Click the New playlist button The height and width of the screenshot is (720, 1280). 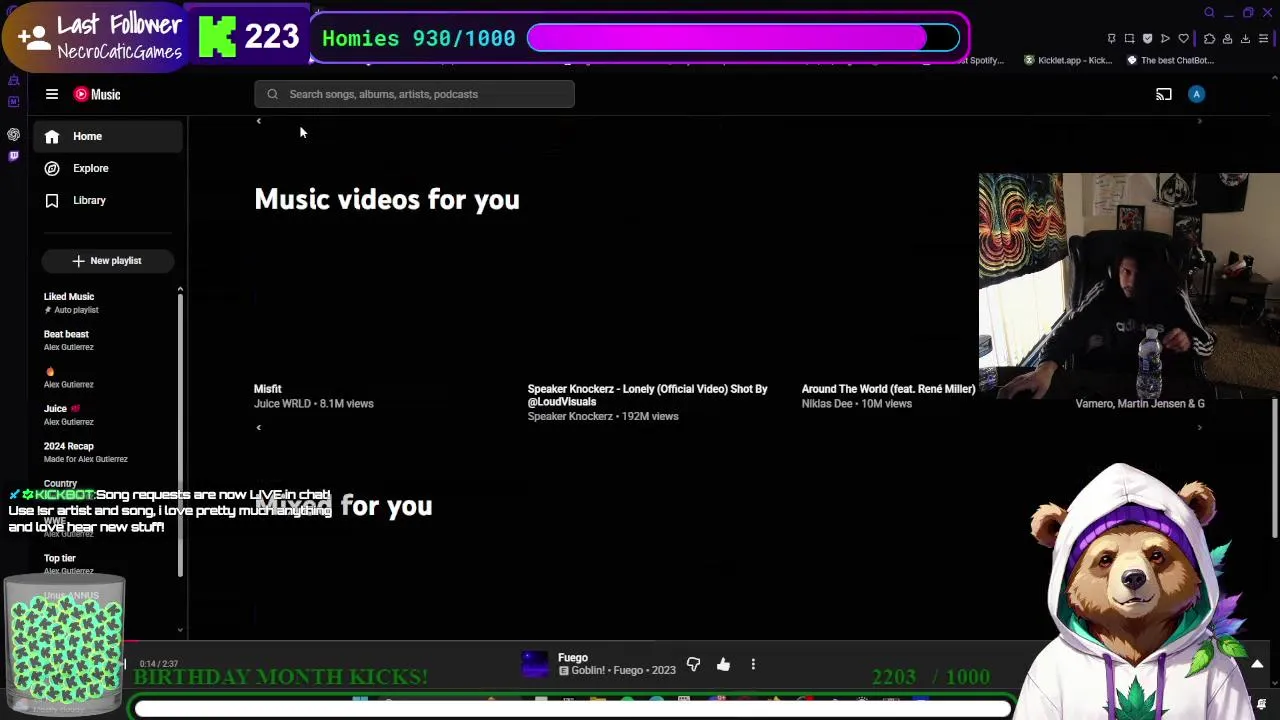(107, 261)
